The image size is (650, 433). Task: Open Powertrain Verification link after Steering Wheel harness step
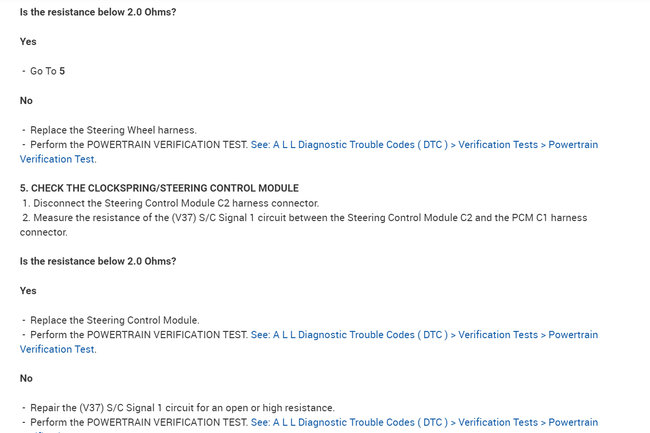424,145
